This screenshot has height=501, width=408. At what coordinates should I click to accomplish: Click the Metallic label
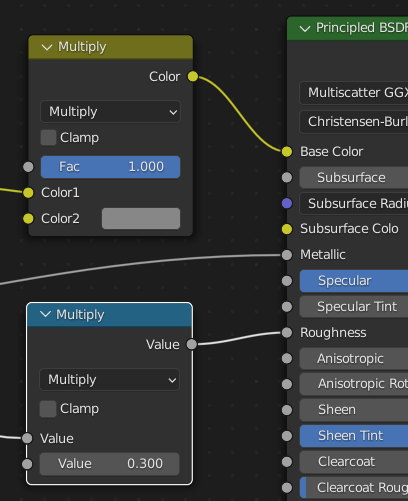(x=323, y=255)
